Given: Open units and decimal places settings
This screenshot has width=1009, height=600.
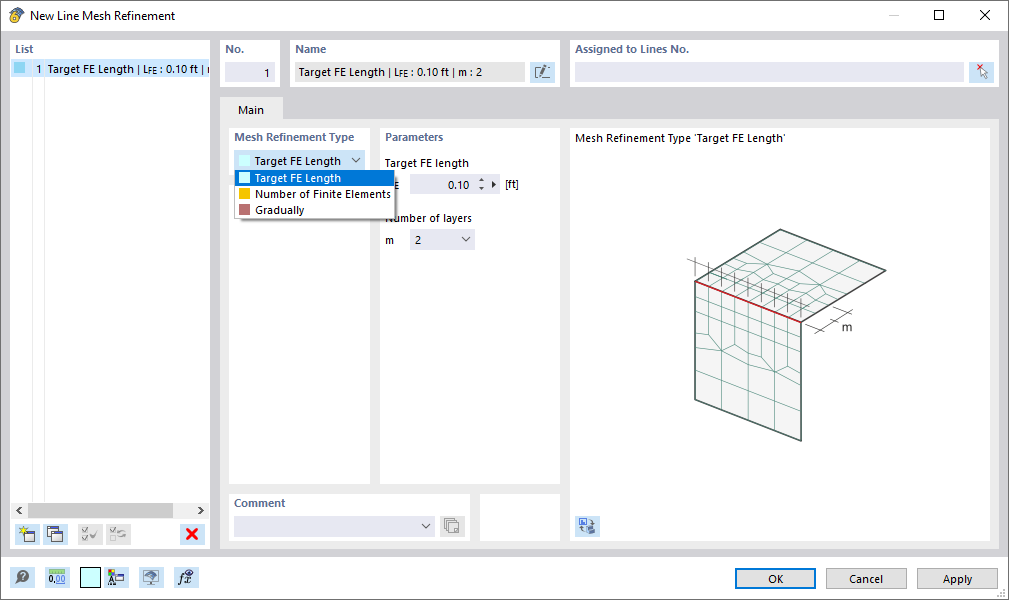Looking at the screenshot, I should pyautogui.click(x=57, y=577).
